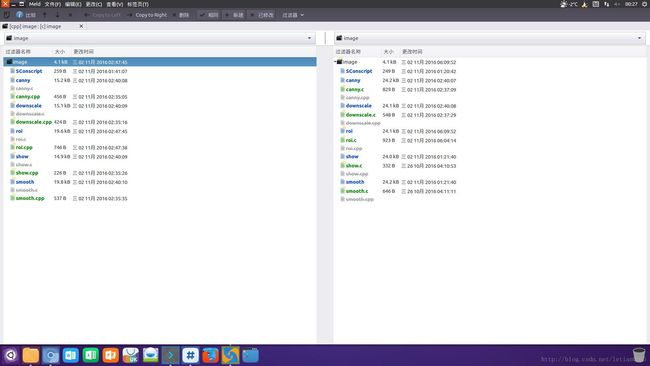Open the Meld application menu
Image resolution: width=650 pixels, height=366 pixels.
tap(34, 4)
